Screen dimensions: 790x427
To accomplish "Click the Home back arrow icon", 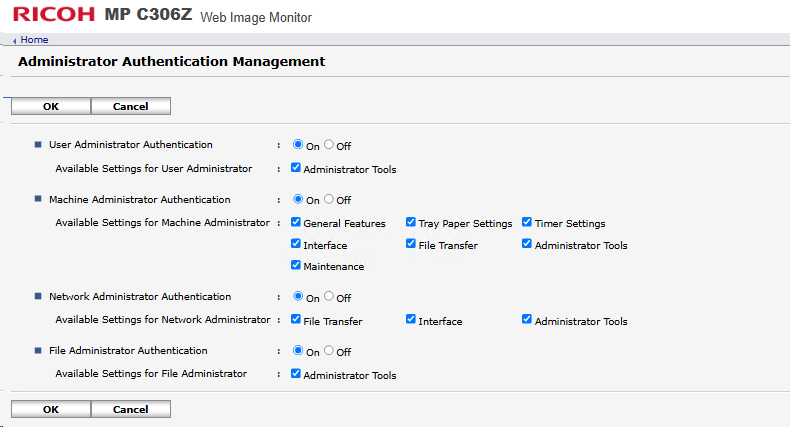I will (15, 41).
